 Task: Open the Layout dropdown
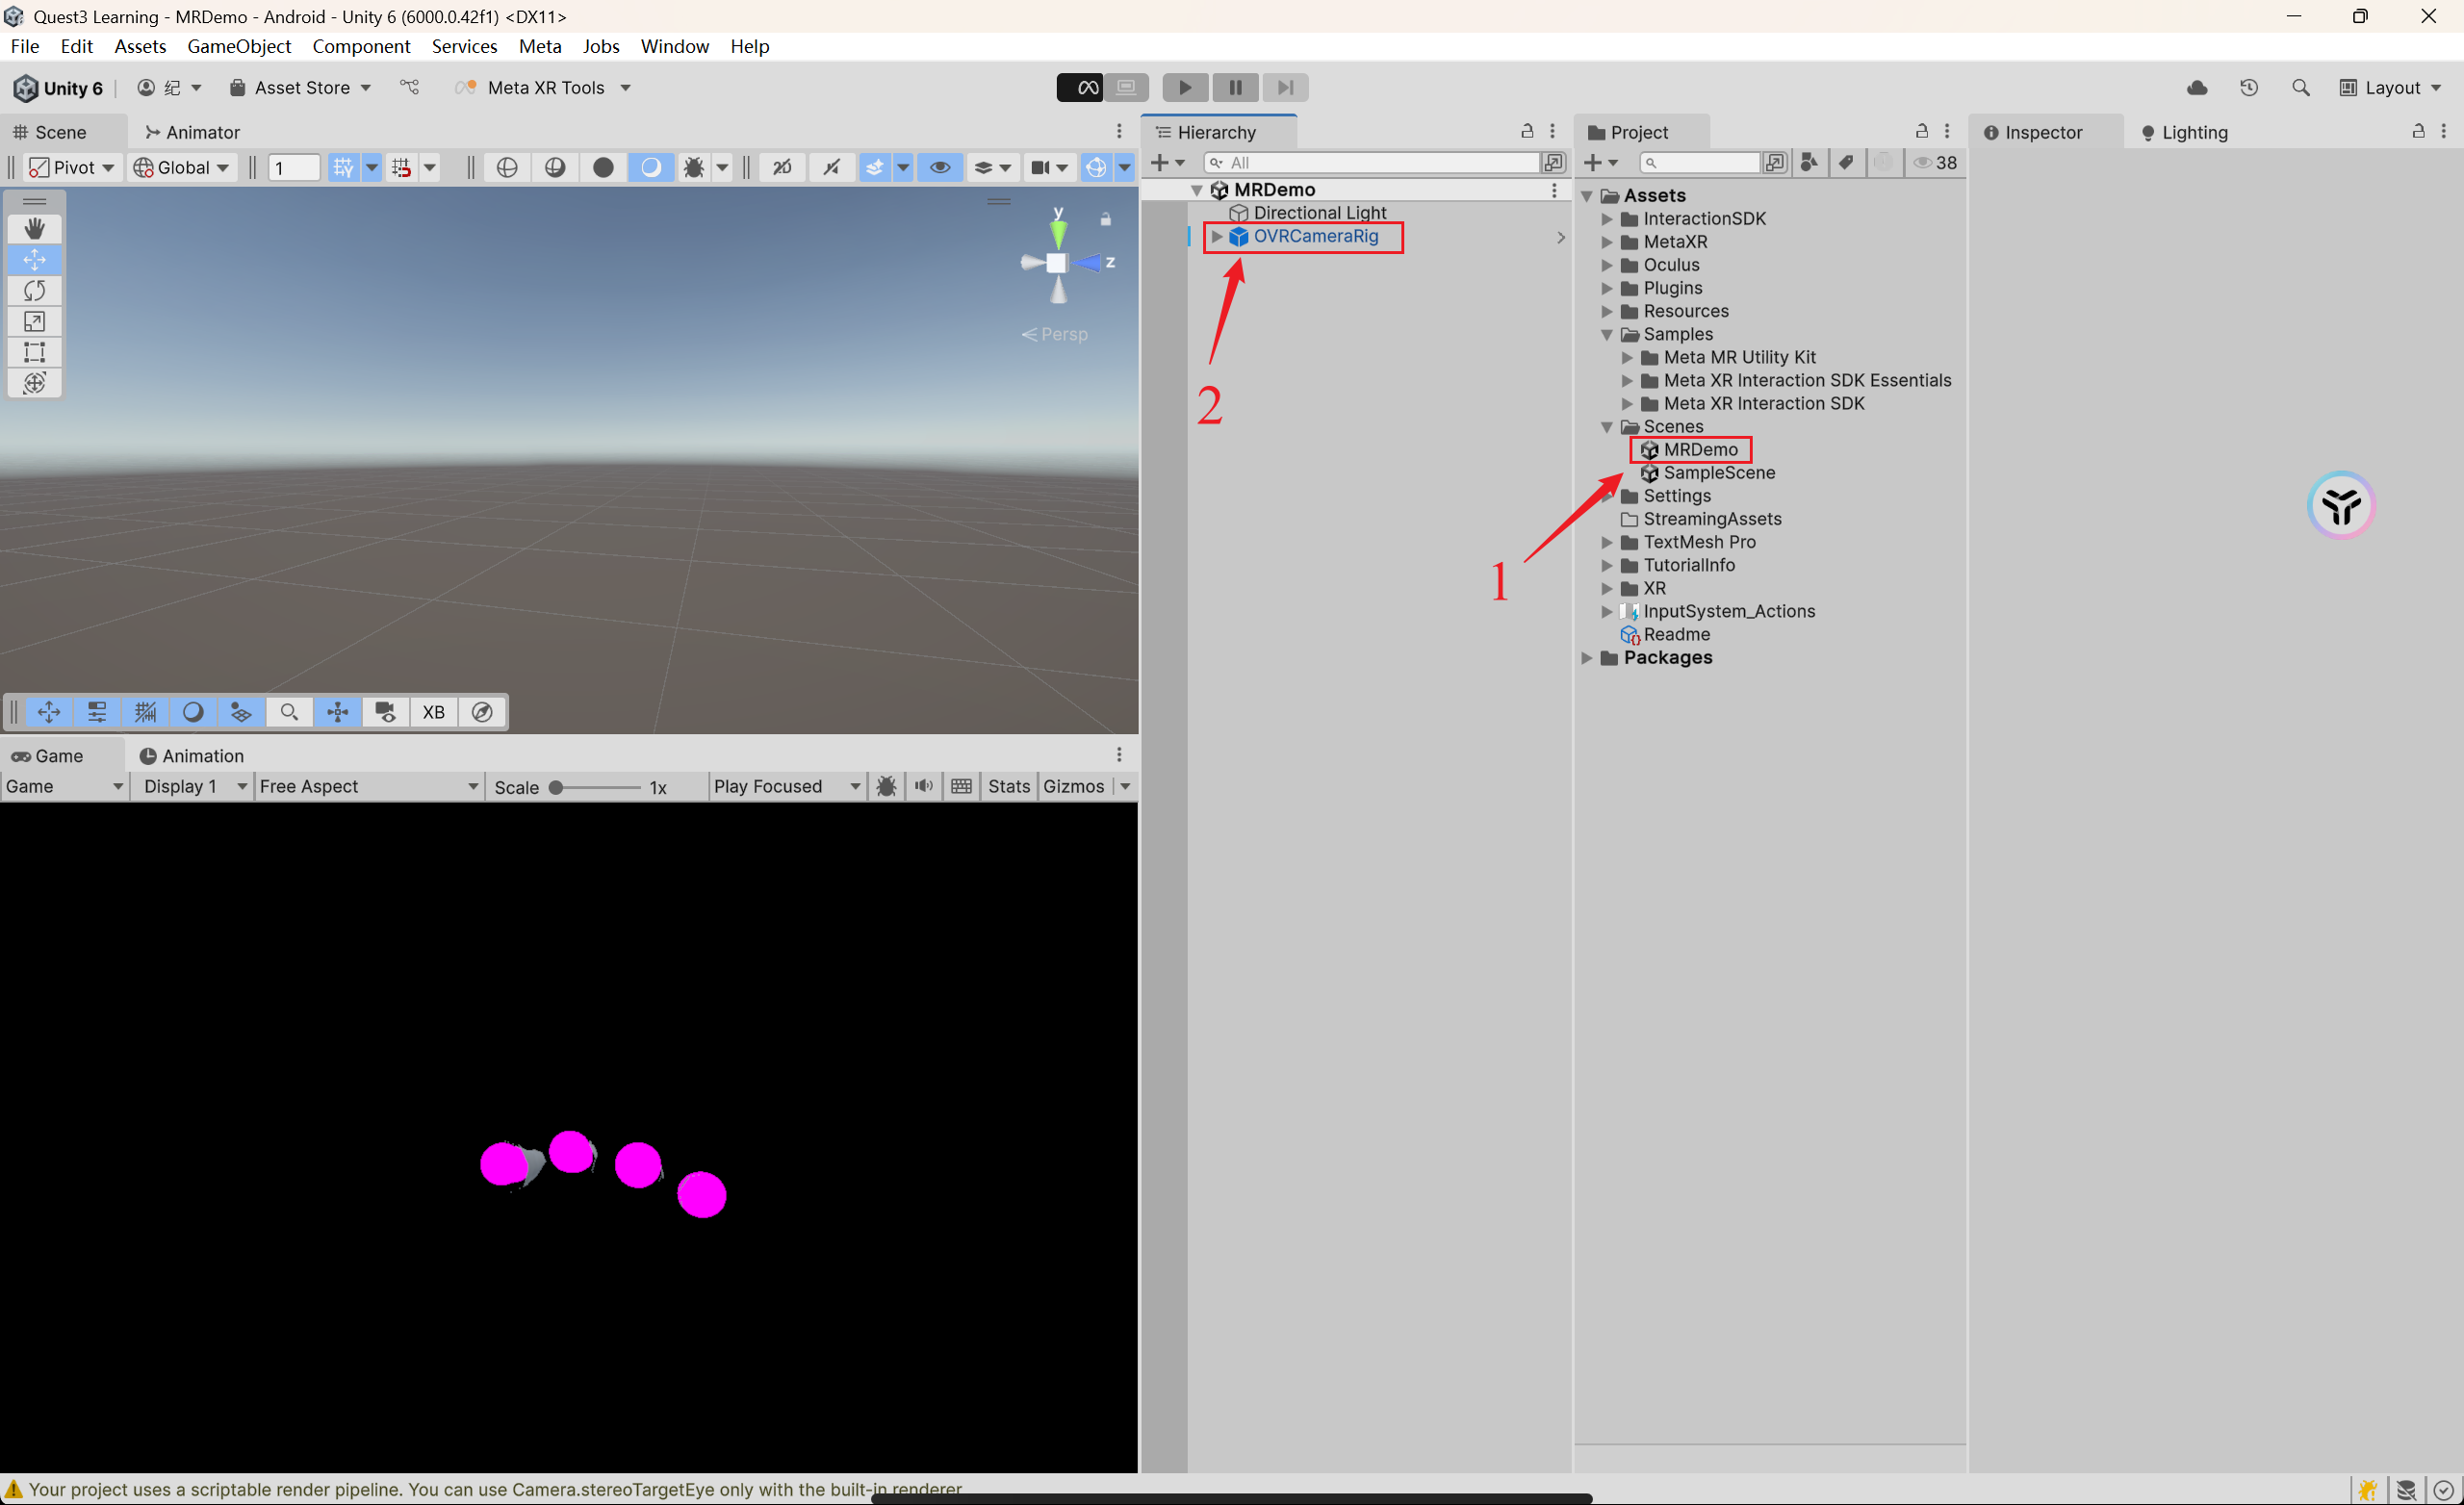tap(2390, 87)
